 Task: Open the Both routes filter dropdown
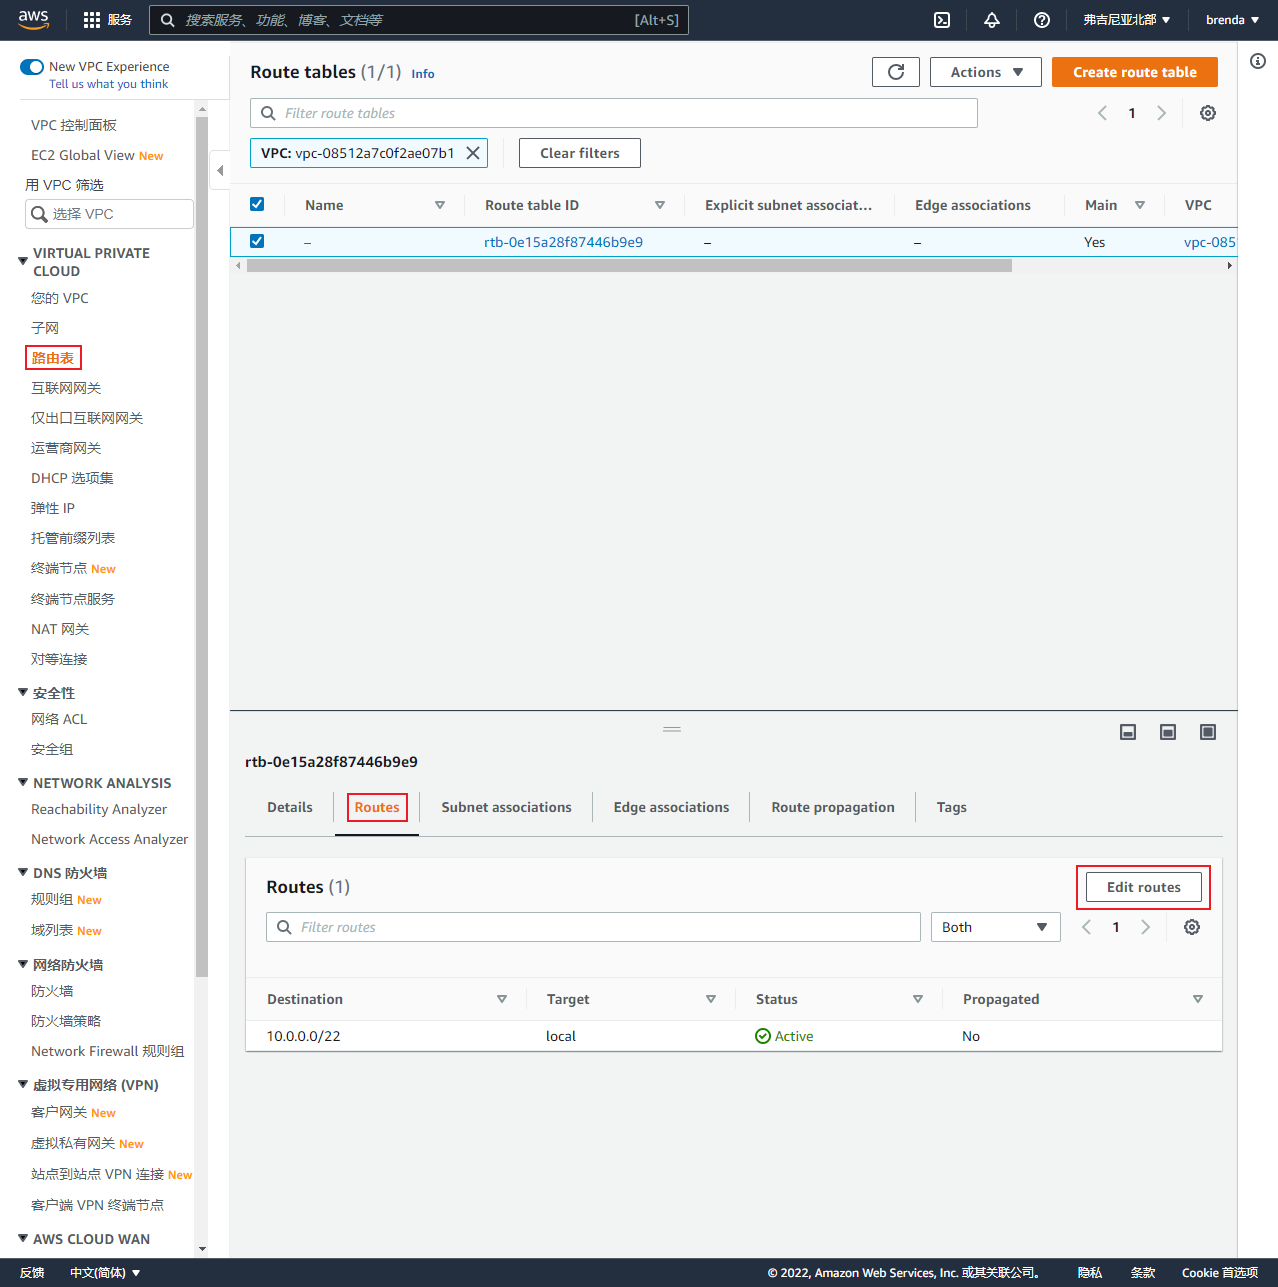995,927
